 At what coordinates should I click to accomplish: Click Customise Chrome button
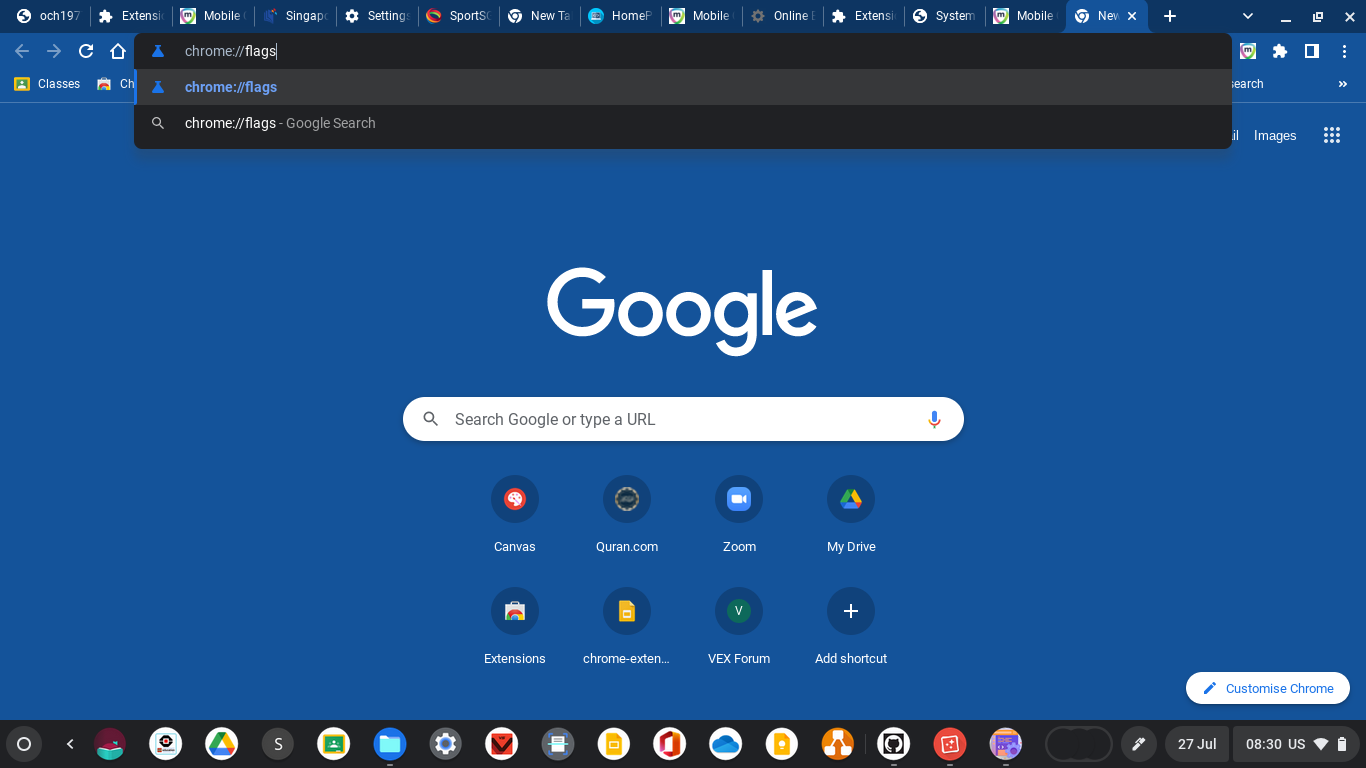[1267, 688]
